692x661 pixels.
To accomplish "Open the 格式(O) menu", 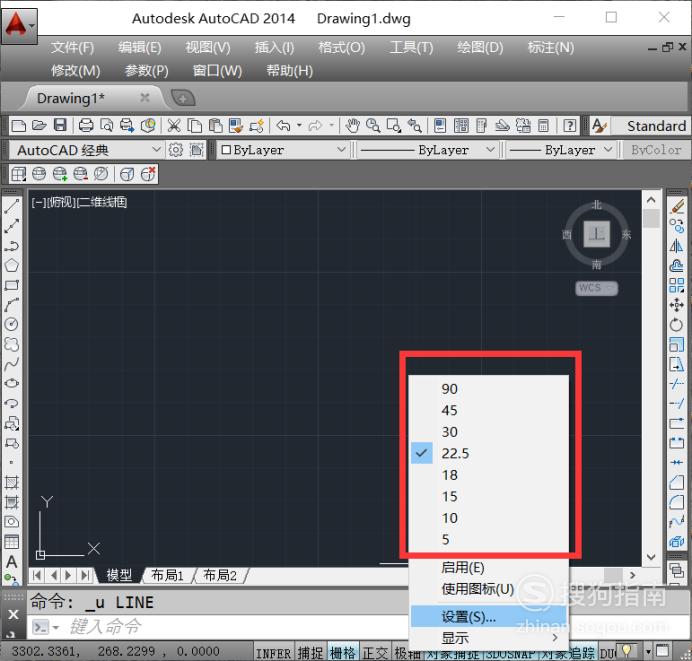I will (x=342, y=47).
